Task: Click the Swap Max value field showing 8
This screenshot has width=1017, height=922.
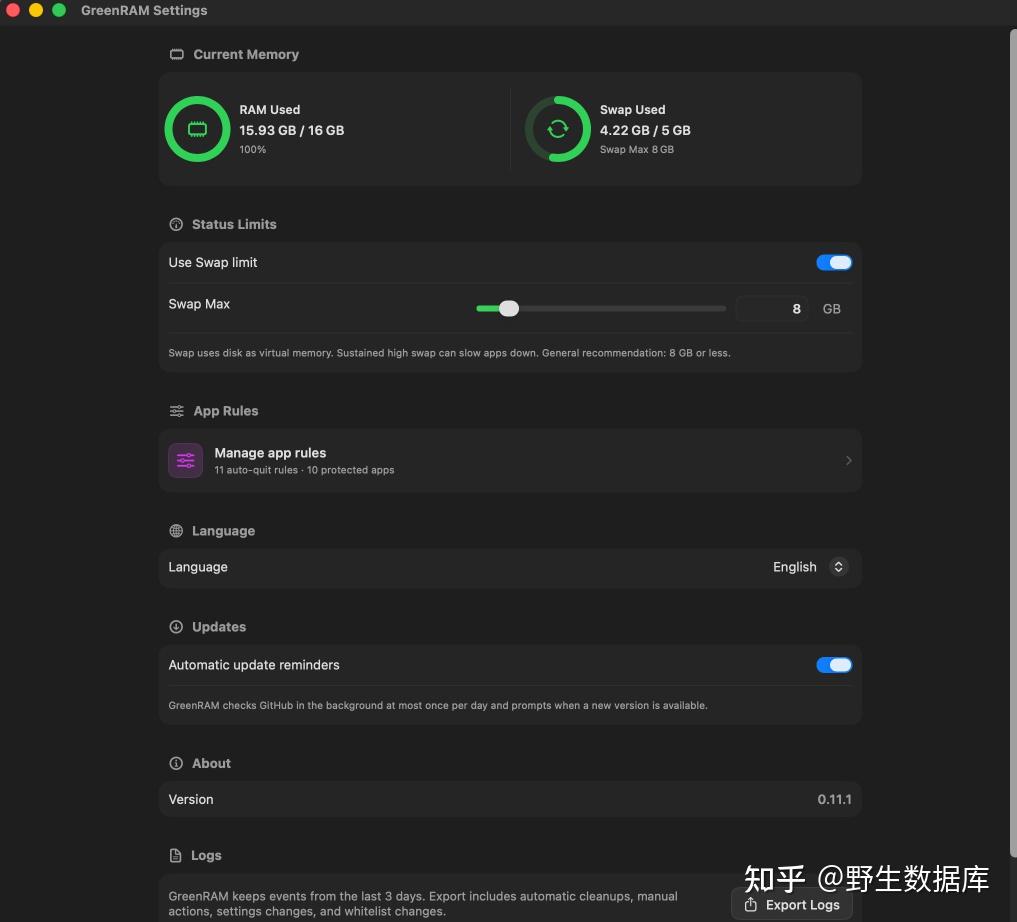Action: pos(772,309)
